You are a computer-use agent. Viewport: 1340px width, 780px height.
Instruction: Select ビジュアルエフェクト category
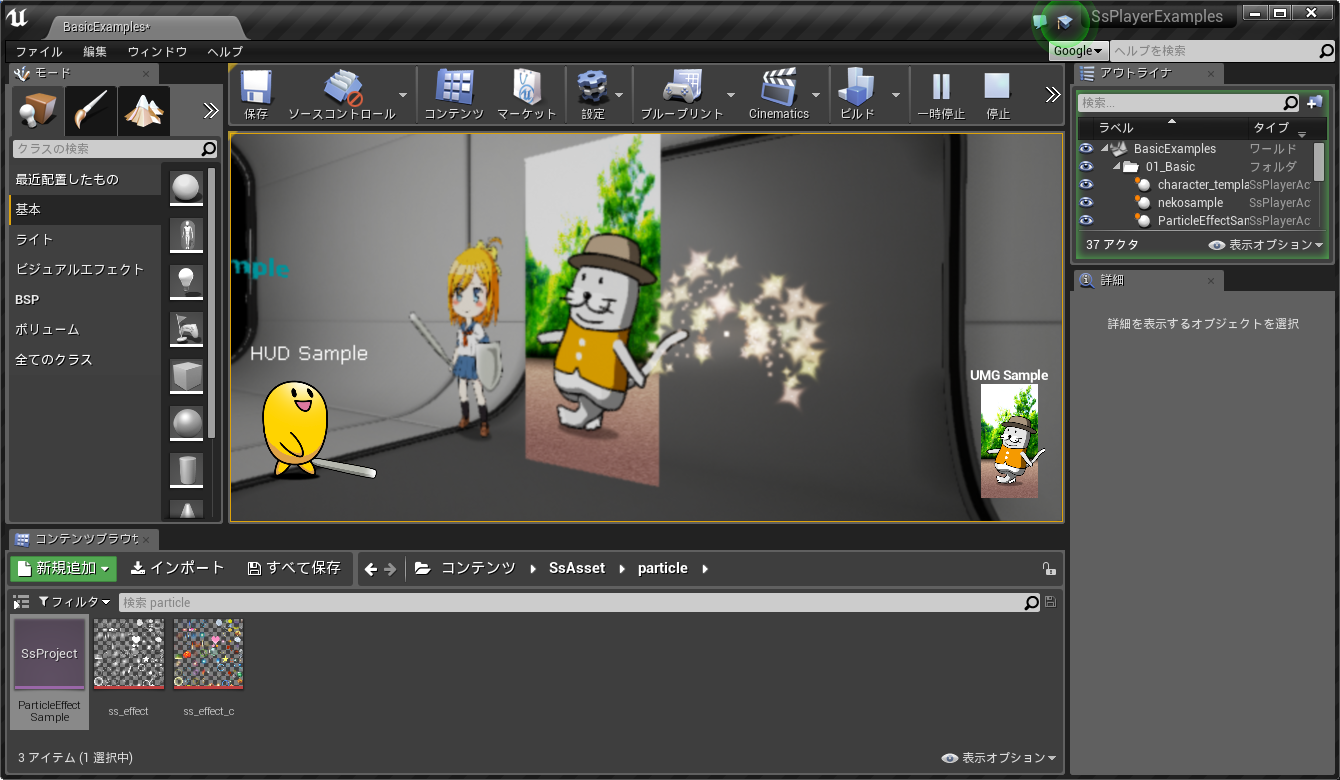click(85, 270)
